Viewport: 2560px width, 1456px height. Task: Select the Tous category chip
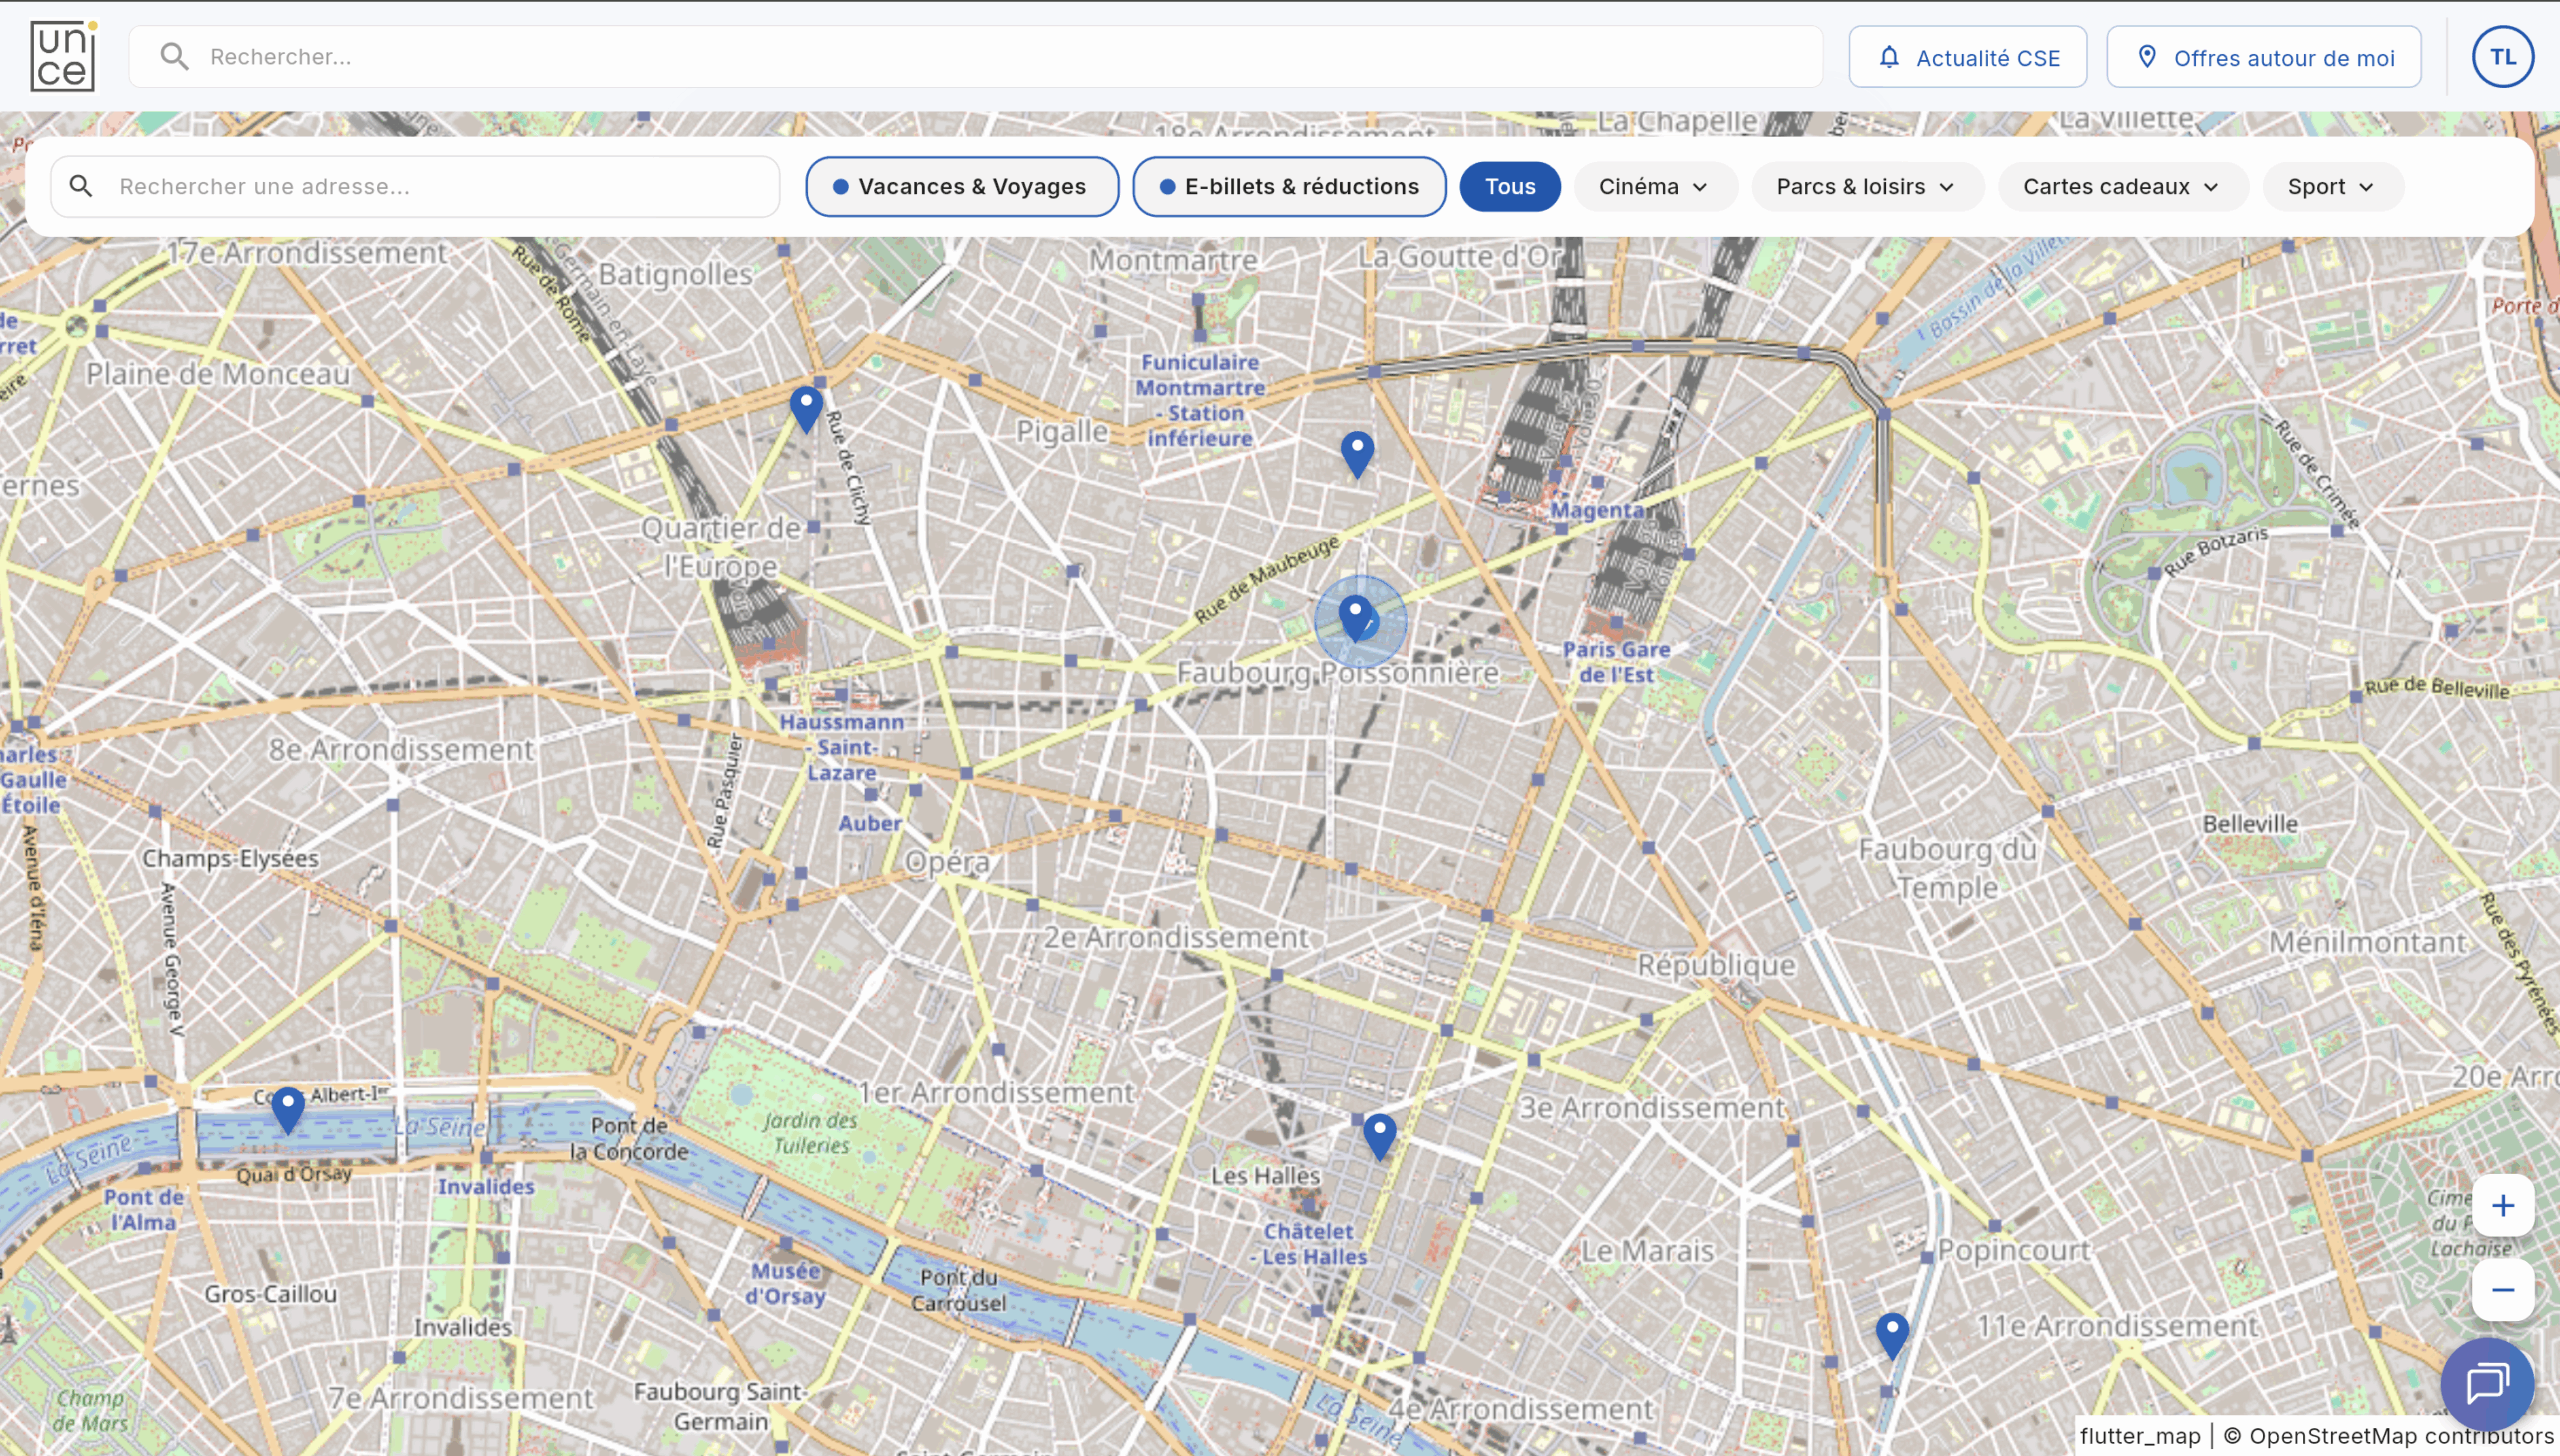[x=1510, y=187]
